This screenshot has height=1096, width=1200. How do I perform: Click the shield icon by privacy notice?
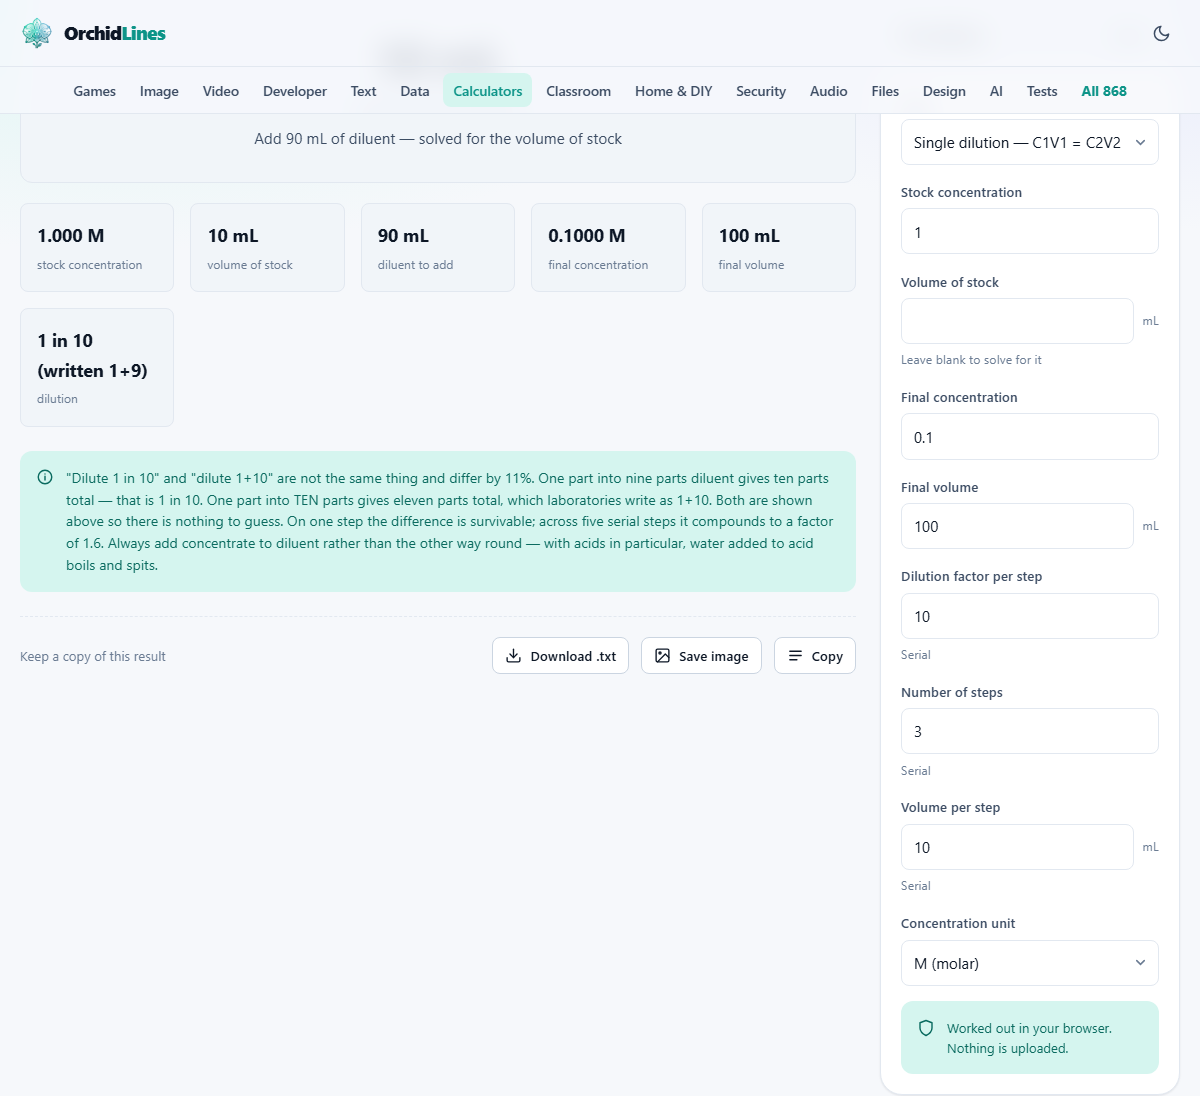[926, 1028]
